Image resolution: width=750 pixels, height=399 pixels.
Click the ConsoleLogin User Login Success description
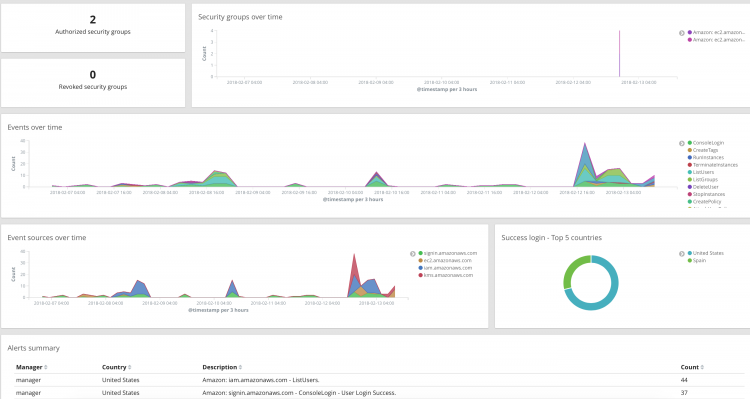(299, 393)
